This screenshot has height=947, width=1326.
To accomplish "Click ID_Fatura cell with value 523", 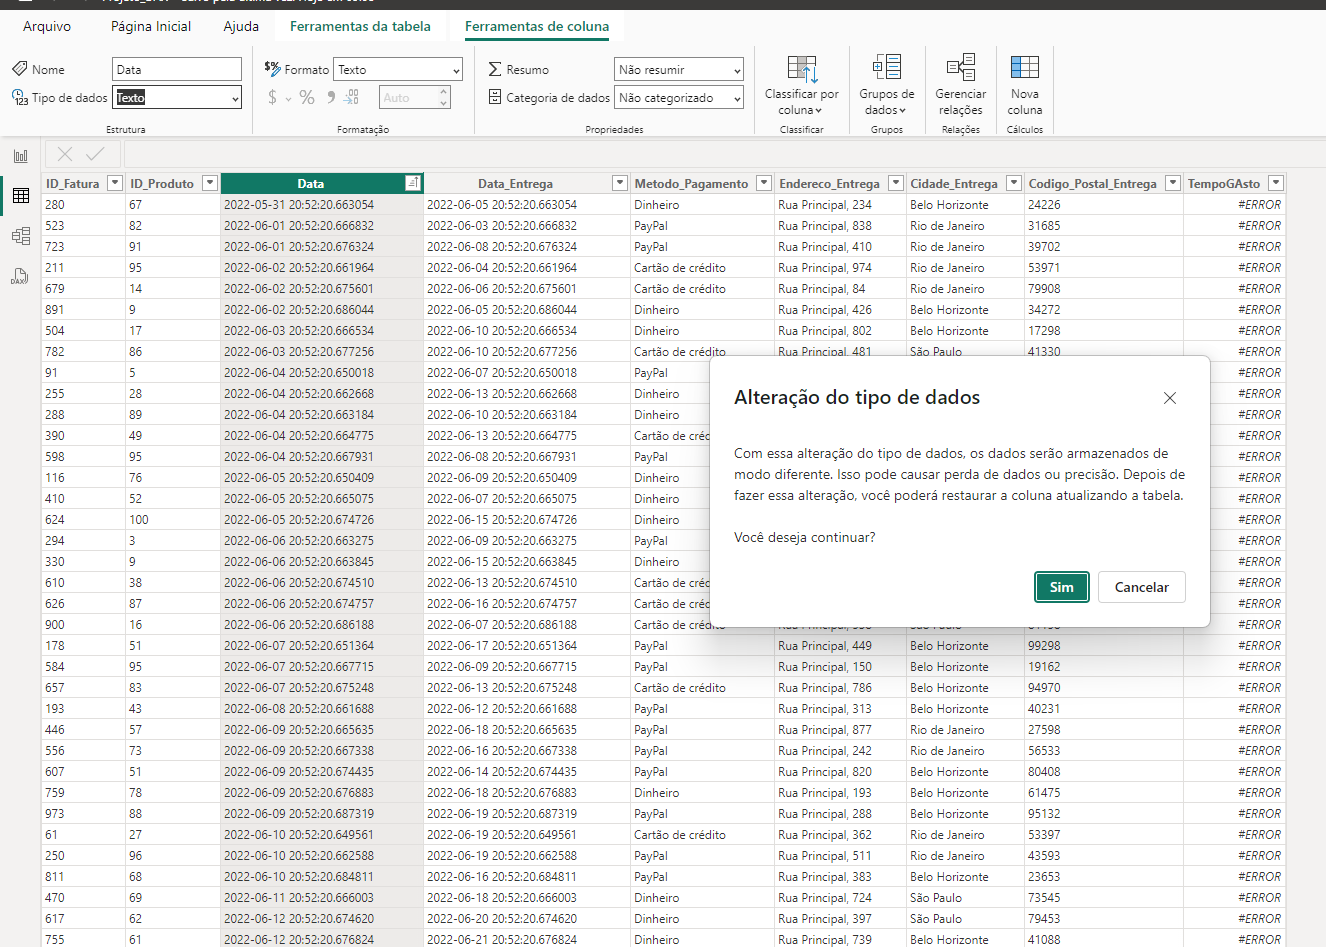I will point(83,225).
